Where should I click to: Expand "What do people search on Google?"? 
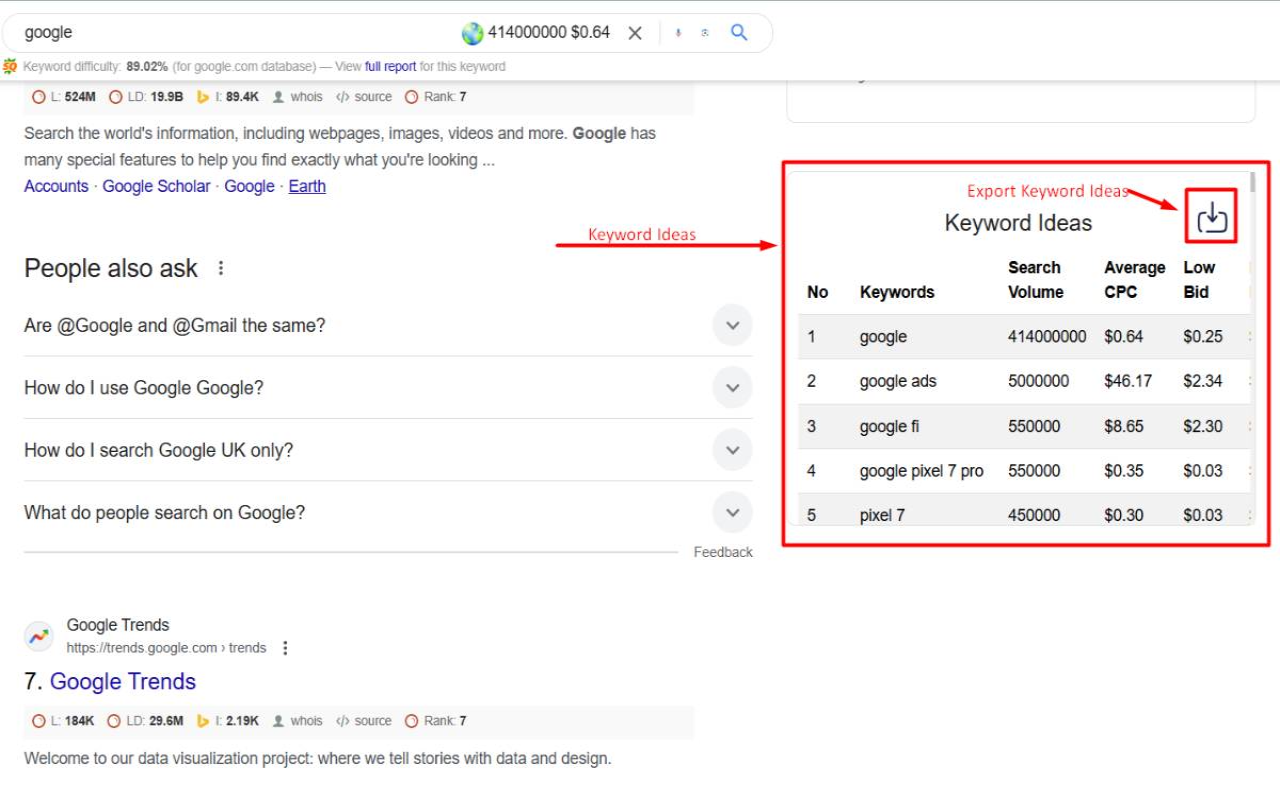pyautogui.click(x=388, y=512)
